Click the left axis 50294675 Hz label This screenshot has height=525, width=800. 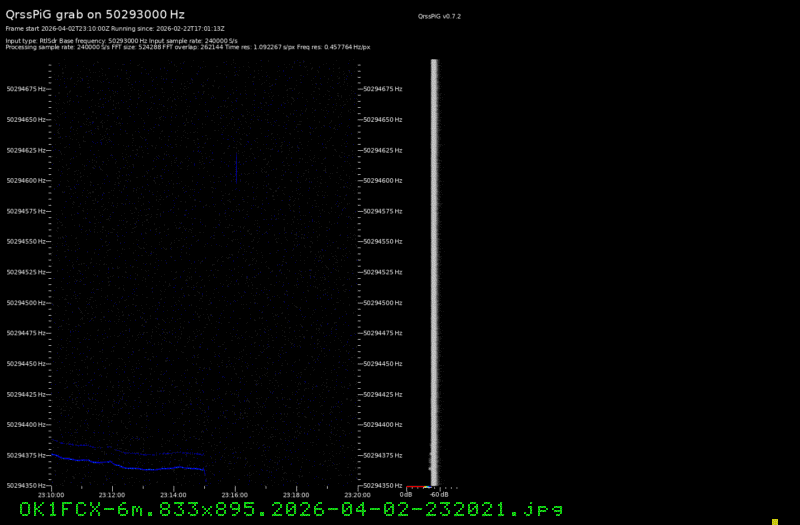(26, 89)
